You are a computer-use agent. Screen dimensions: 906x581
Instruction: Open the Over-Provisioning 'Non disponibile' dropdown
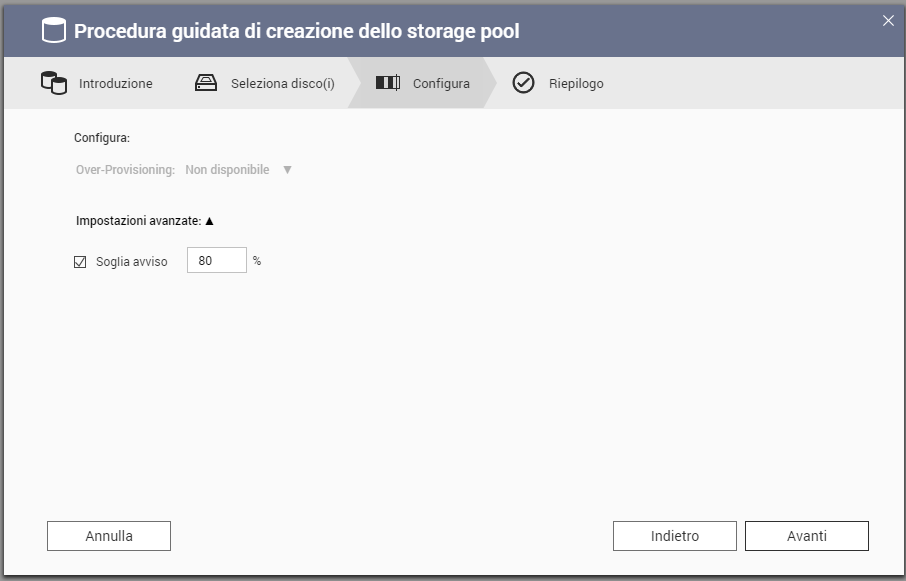[228, 170]
